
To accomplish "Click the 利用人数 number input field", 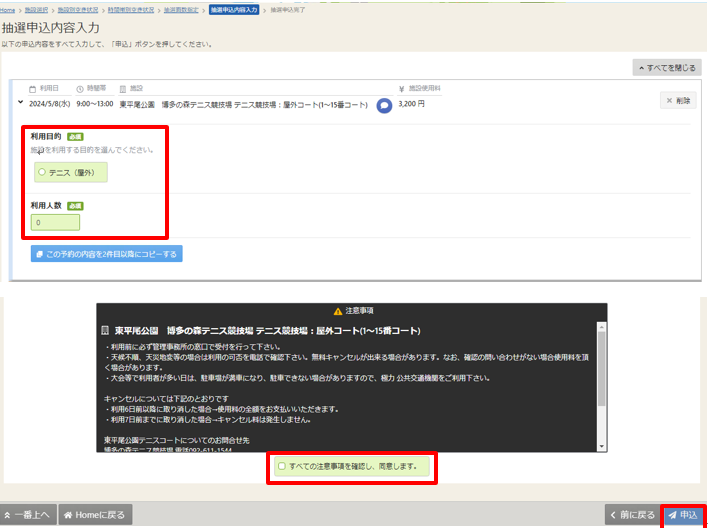I will pos(55,222).
